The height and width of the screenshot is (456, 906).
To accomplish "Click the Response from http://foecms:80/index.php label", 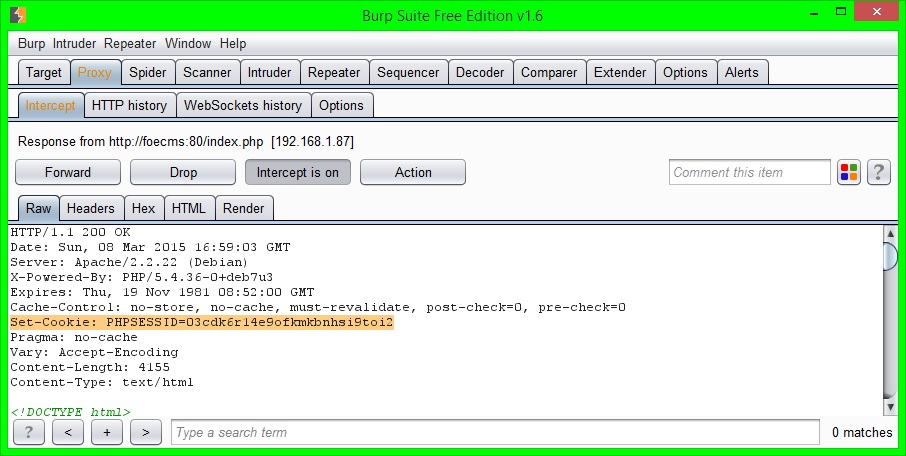I will [x=185, y=142].
